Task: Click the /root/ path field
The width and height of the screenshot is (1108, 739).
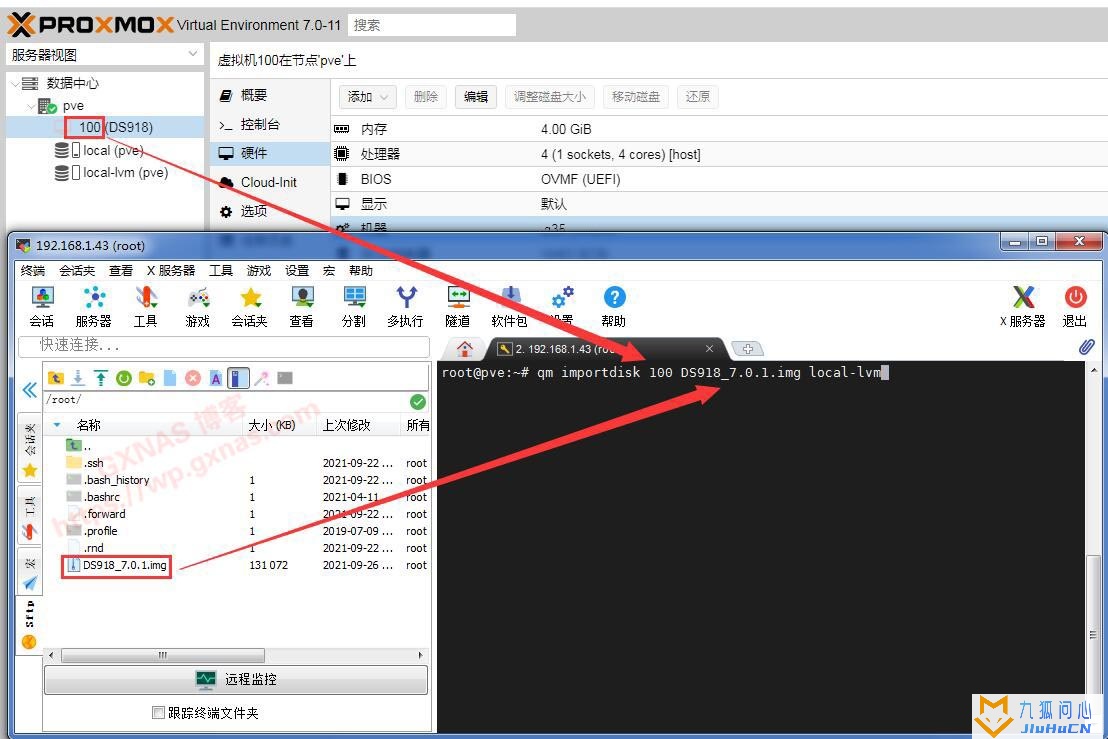Action: click(x=225, y=400)
